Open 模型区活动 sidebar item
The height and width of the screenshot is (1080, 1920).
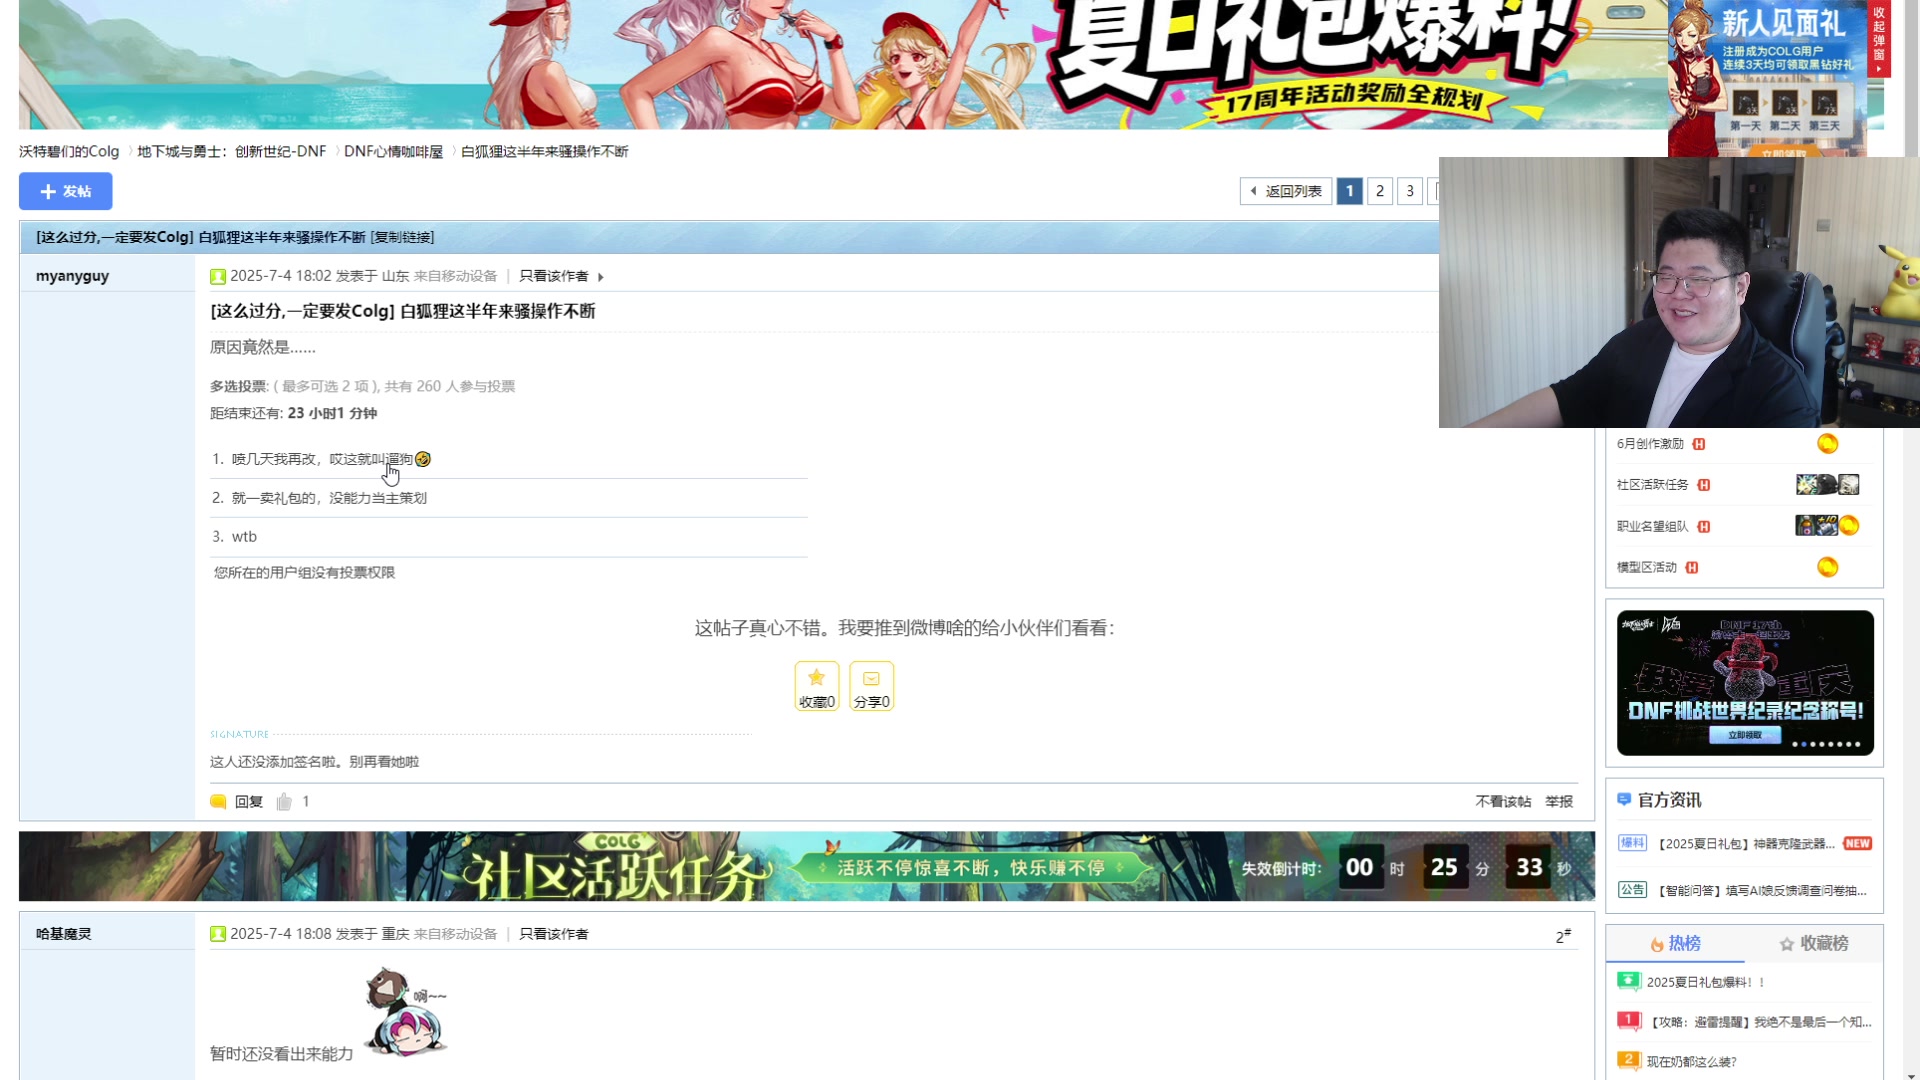pyautogui.click(x=1647, y=567)
